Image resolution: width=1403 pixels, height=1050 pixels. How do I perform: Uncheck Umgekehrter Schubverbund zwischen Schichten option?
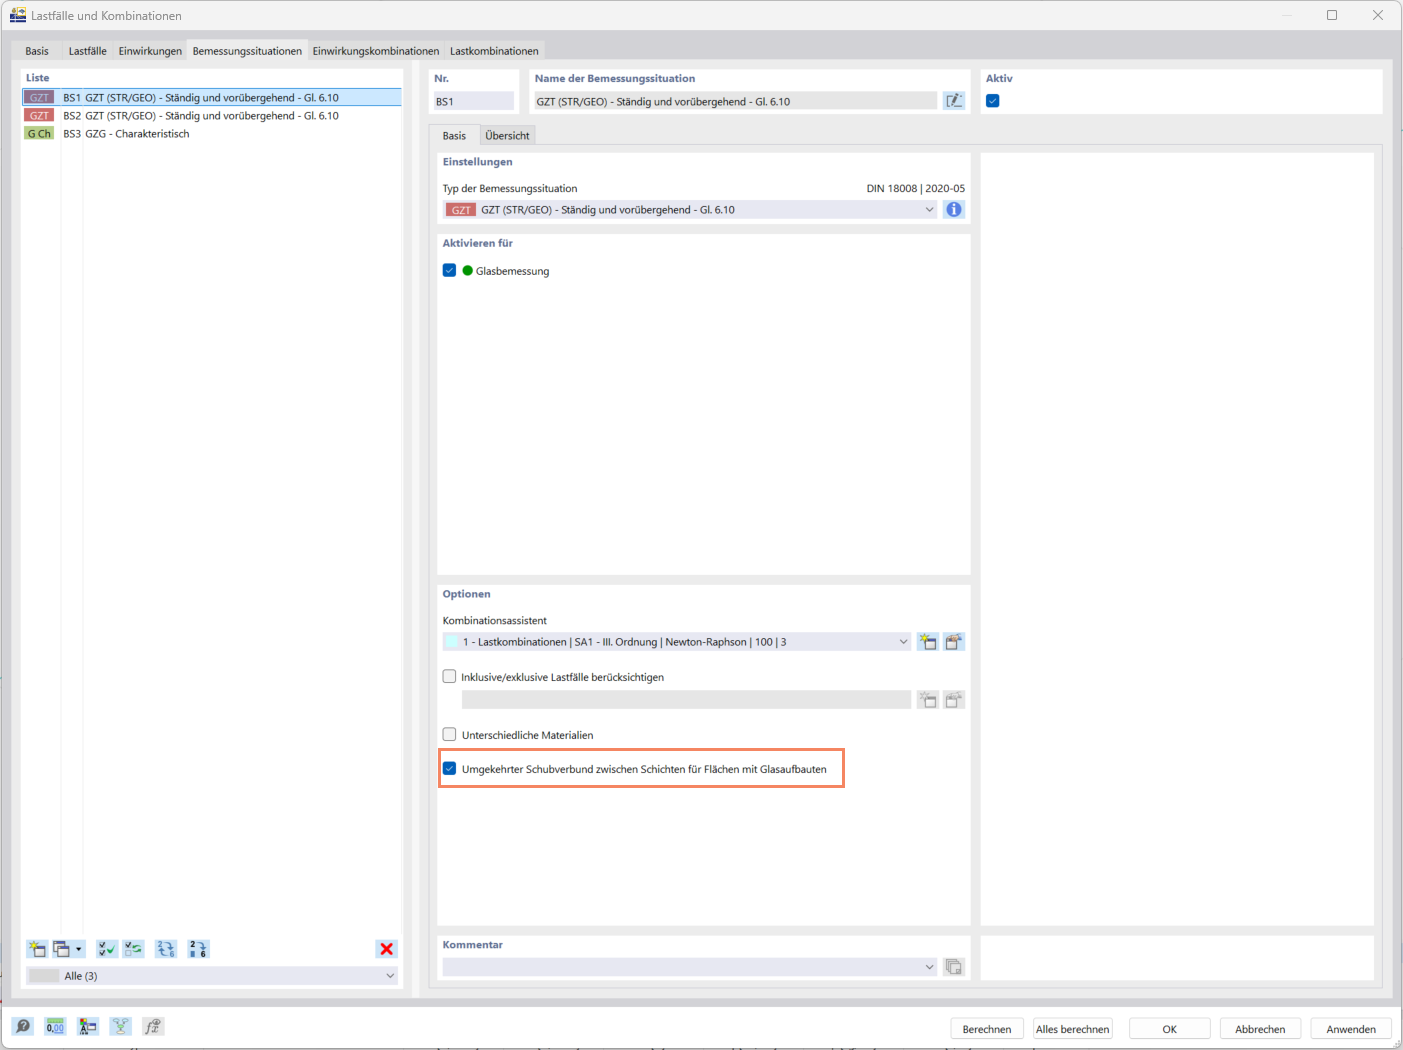tap(449, 768)
